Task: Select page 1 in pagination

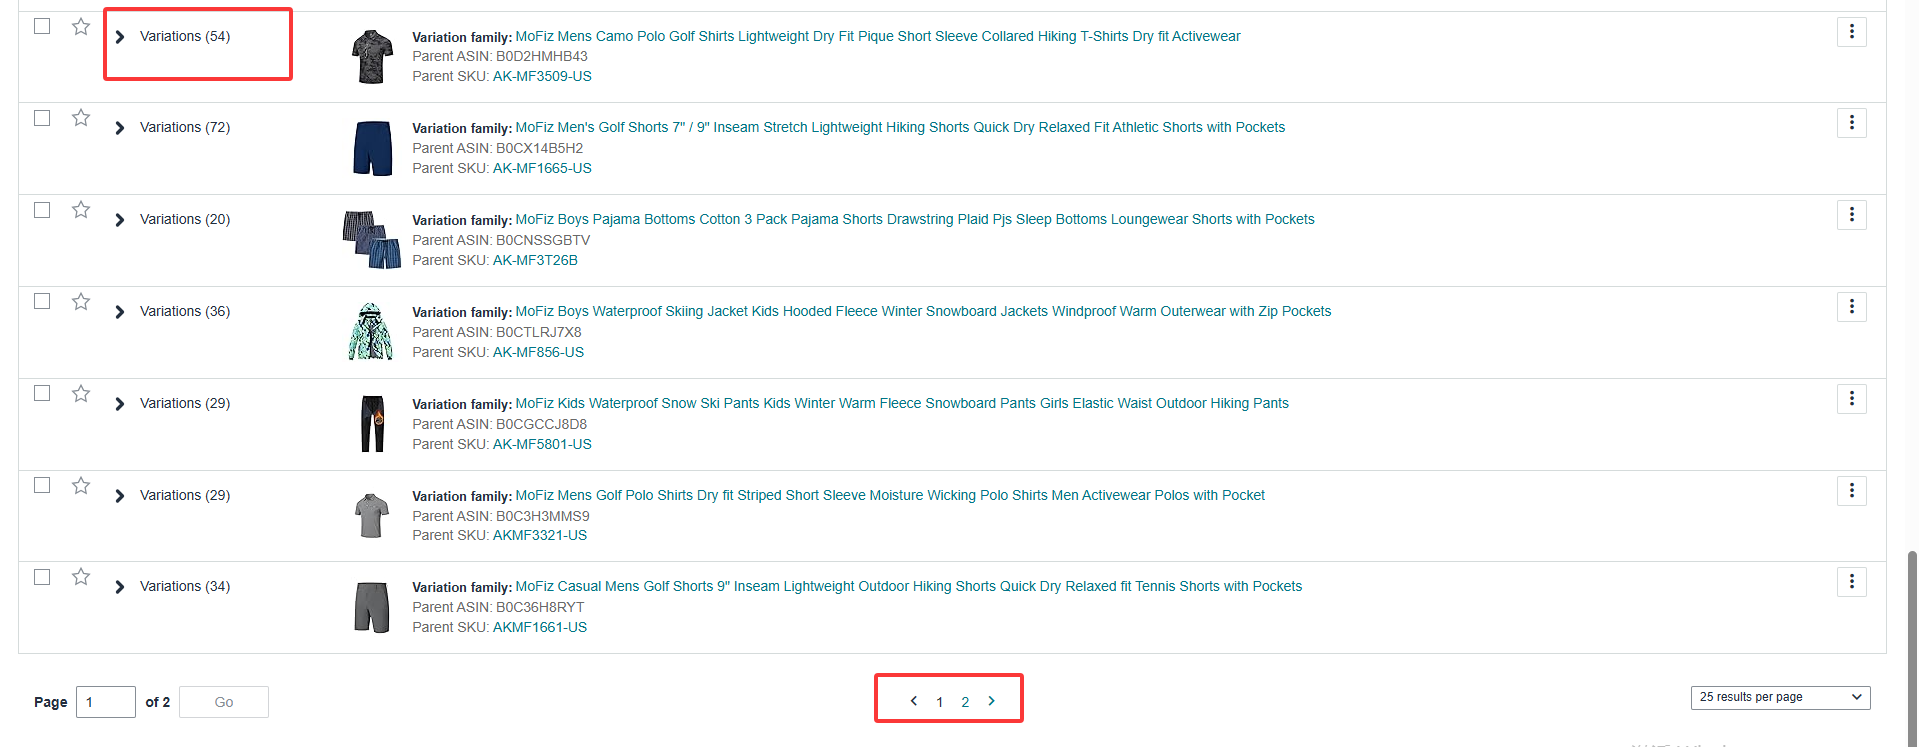Action: (940, 702)
